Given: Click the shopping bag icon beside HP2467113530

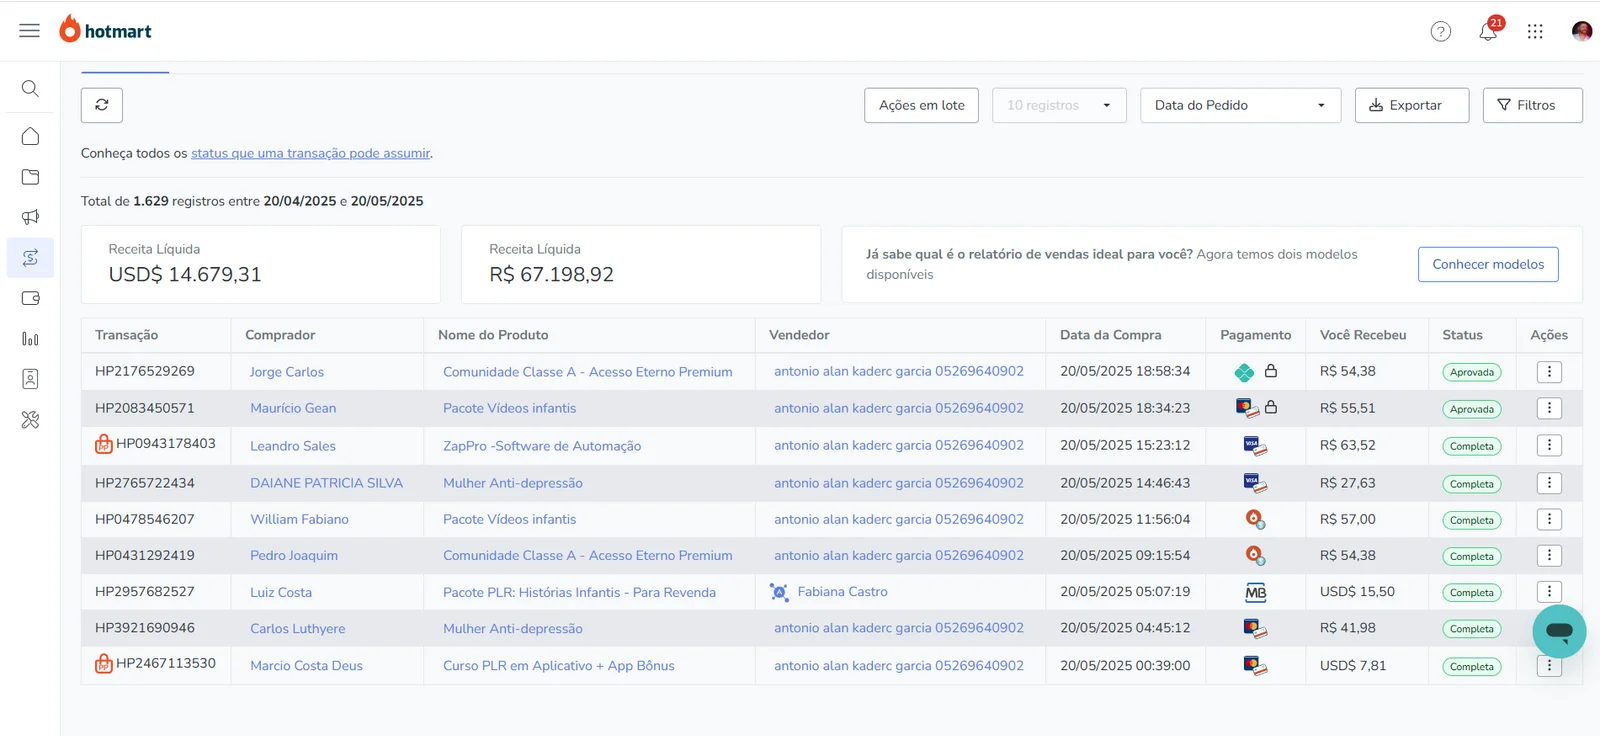Looking at the screenshot, I should coord(104,663).
